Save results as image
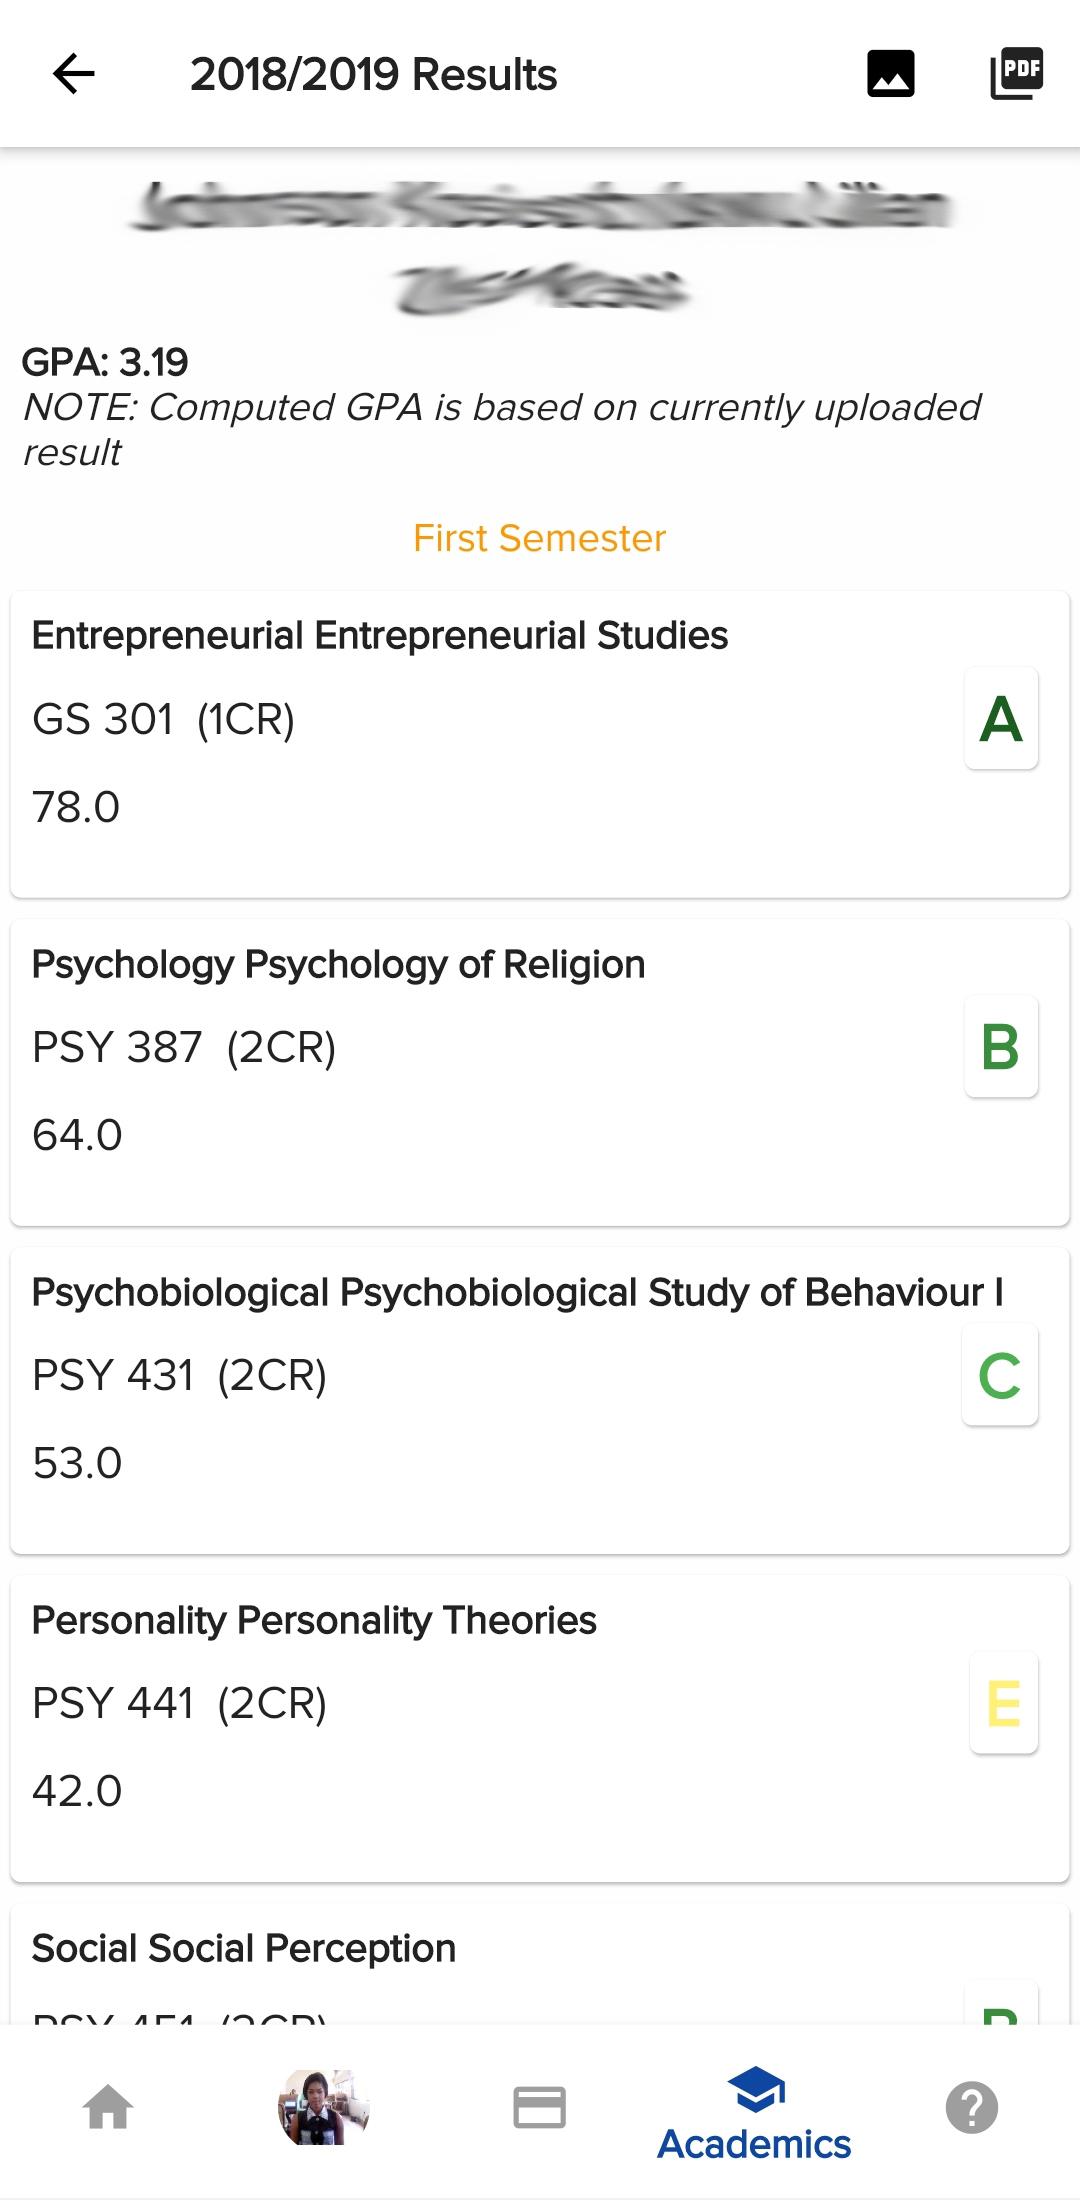 pos(891,74)
